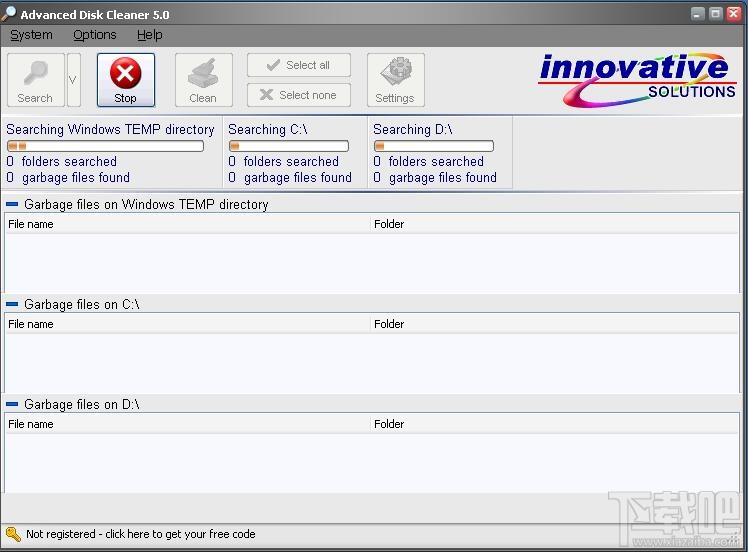Click the Not registered free code link
Screen dimensions: 748x552
click(x=141, y=534)
